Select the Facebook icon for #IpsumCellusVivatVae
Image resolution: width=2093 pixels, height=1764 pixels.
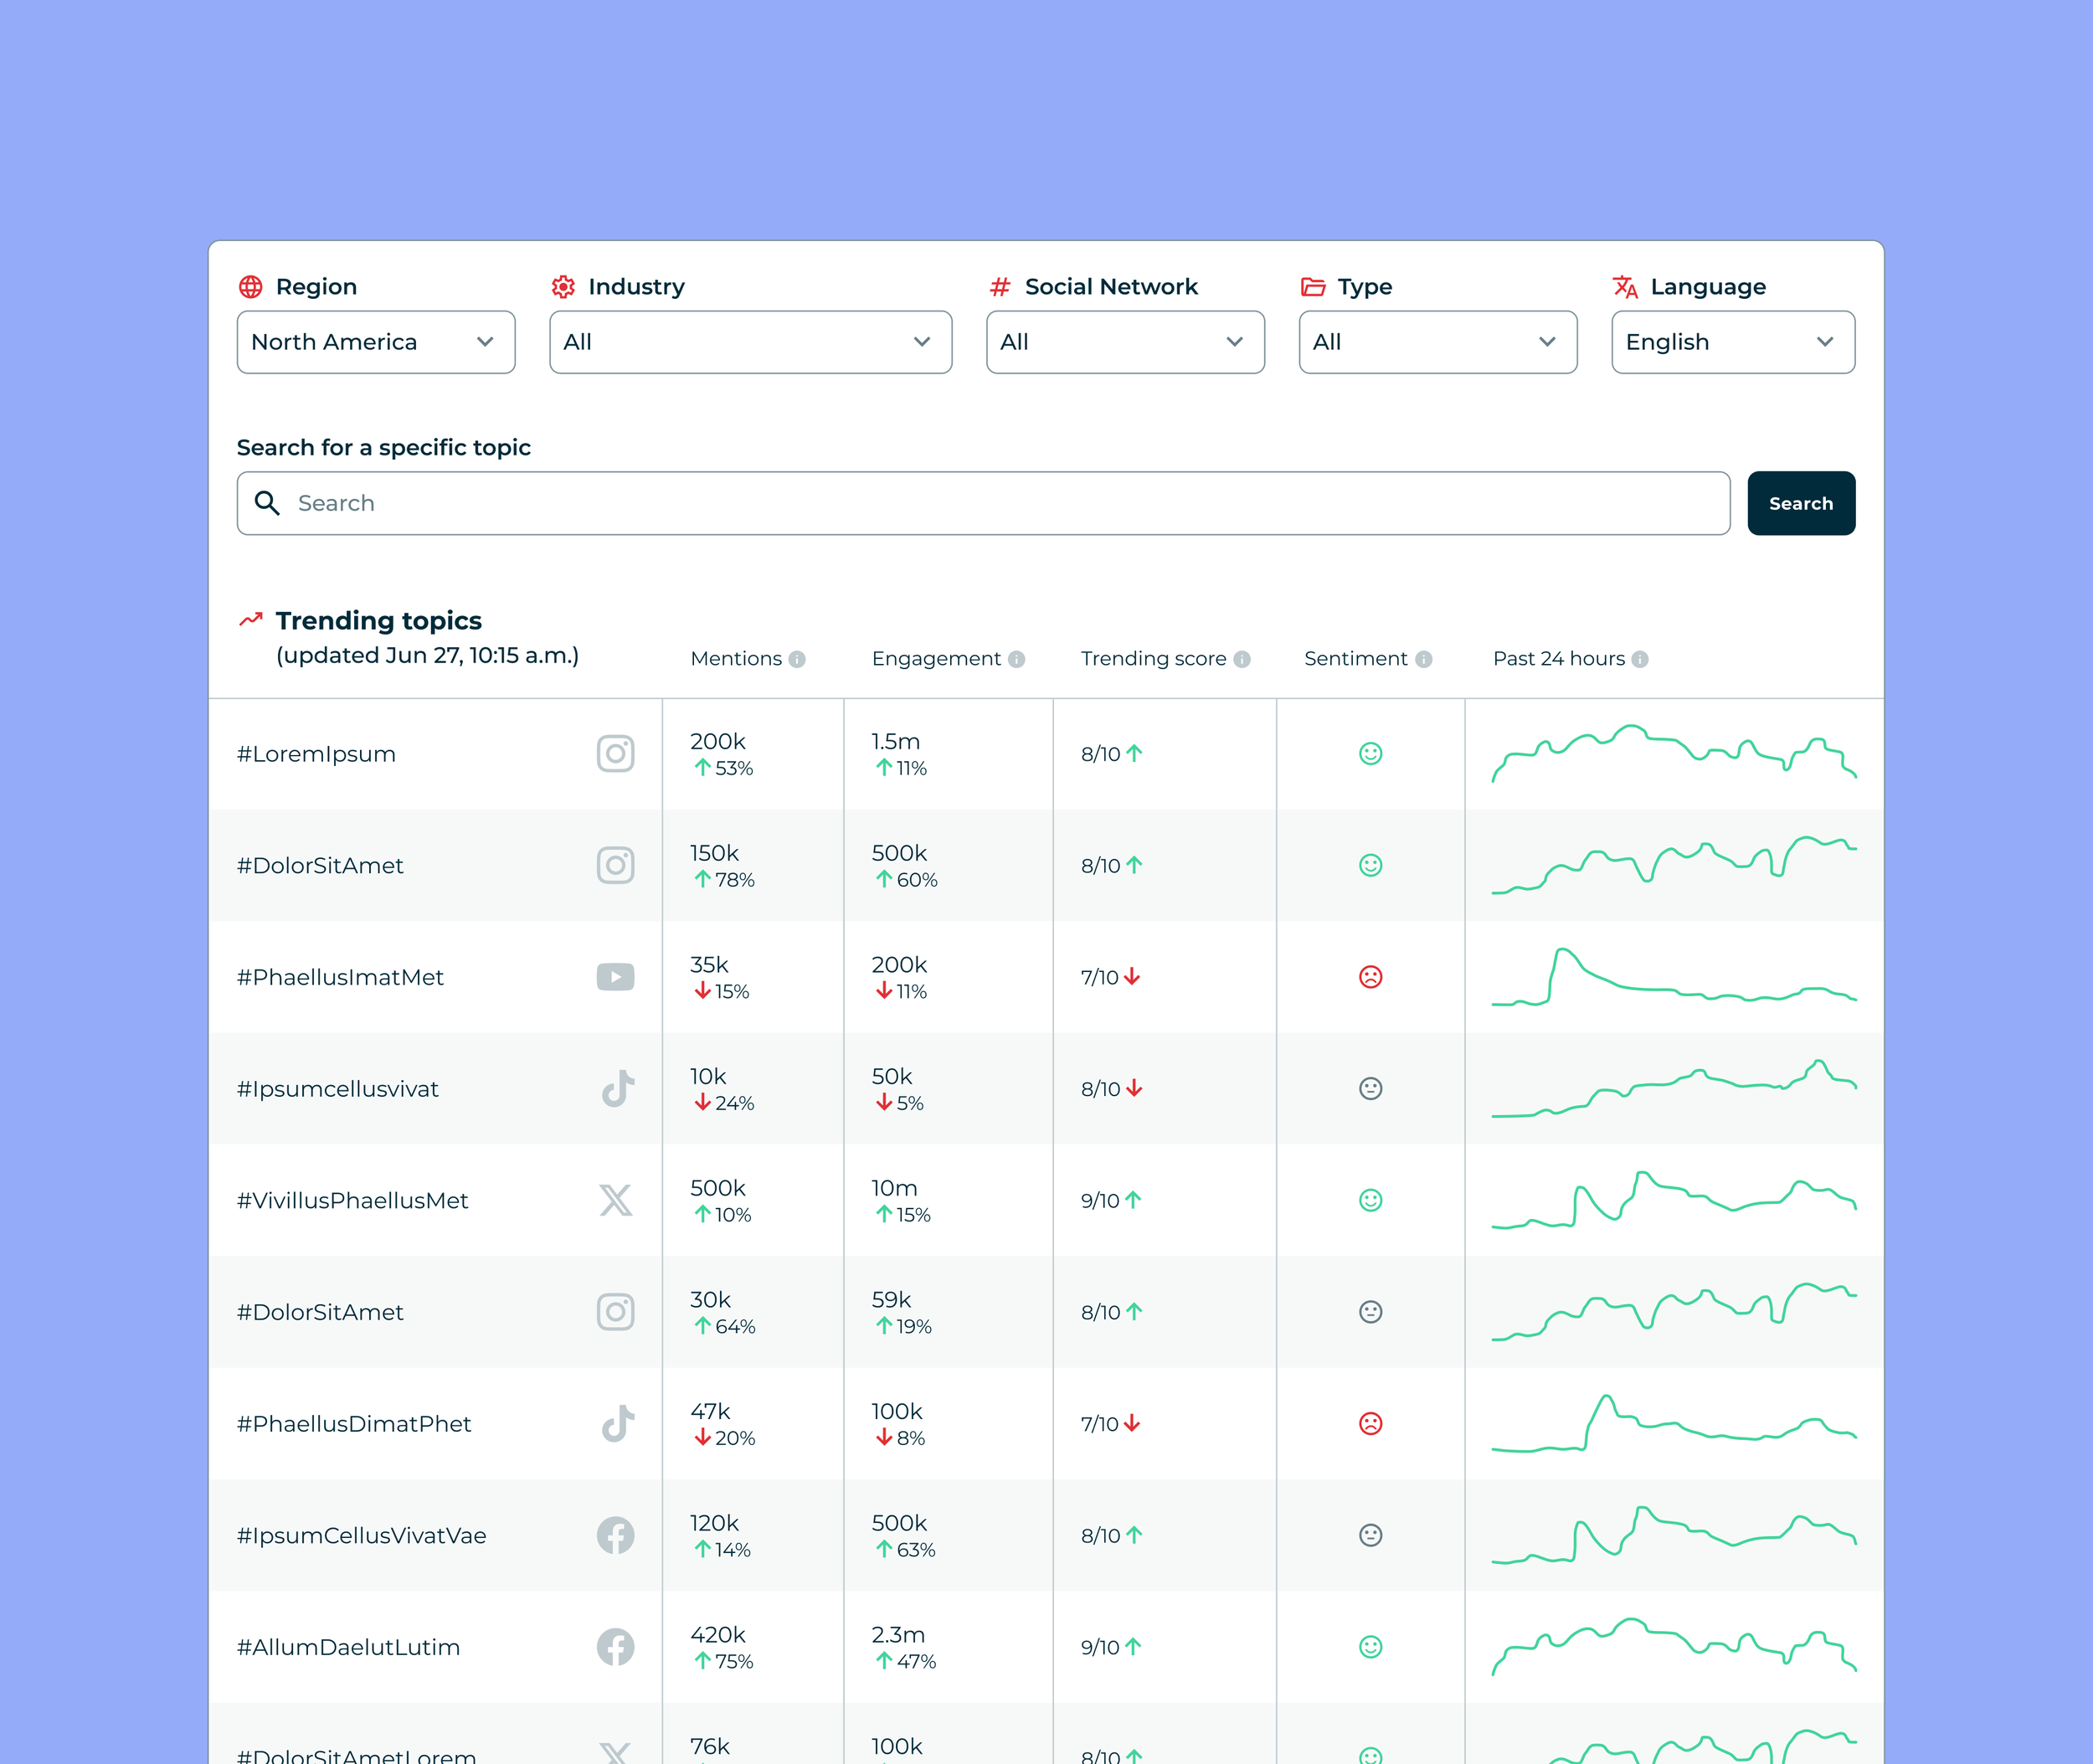click(616, 1535)
